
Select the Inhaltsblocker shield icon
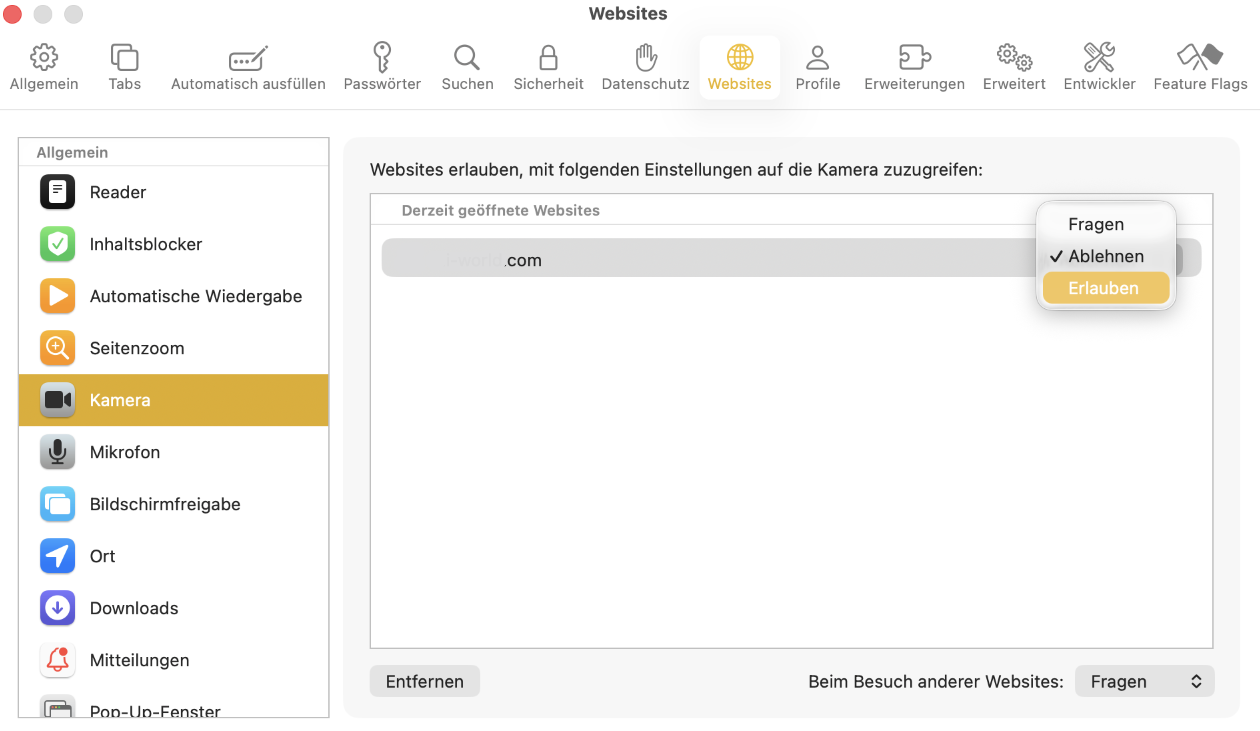pyautogui.click(x=57, y=244)
